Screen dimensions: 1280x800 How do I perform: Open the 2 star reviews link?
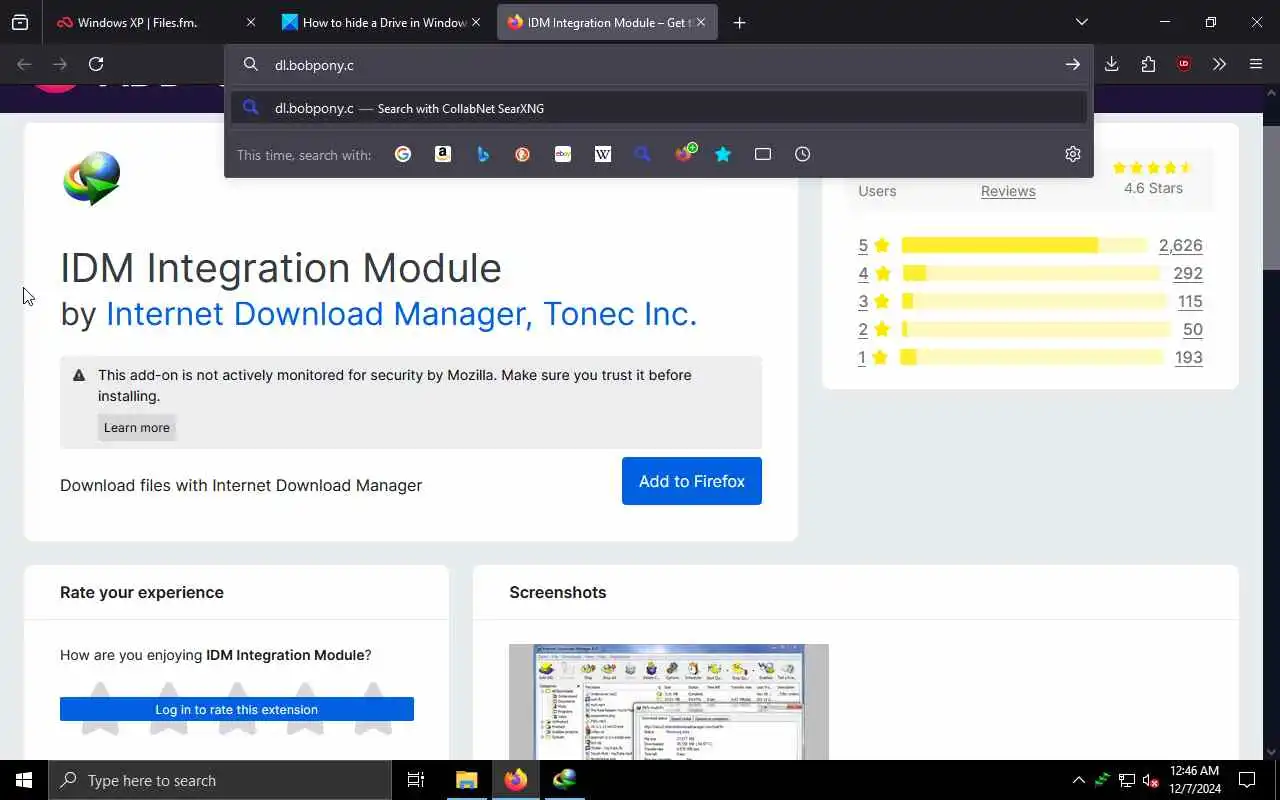point(873,329)
